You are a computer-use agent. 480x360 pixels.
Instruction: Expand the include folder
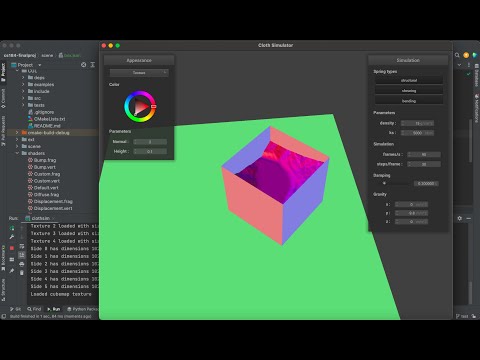[23, 91]
